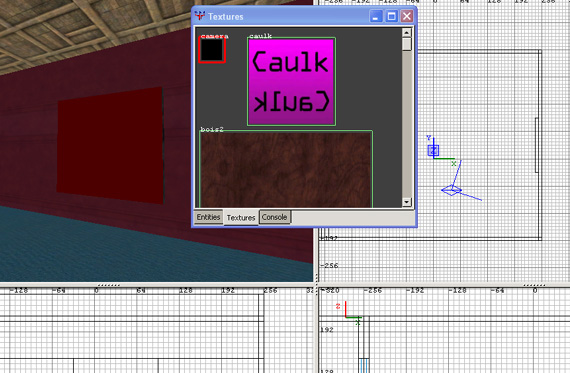Image resolution: width=570 pixels, height=373 pixels.
Task: Minimize the Textures window
Action: click(x=376, y=16)
